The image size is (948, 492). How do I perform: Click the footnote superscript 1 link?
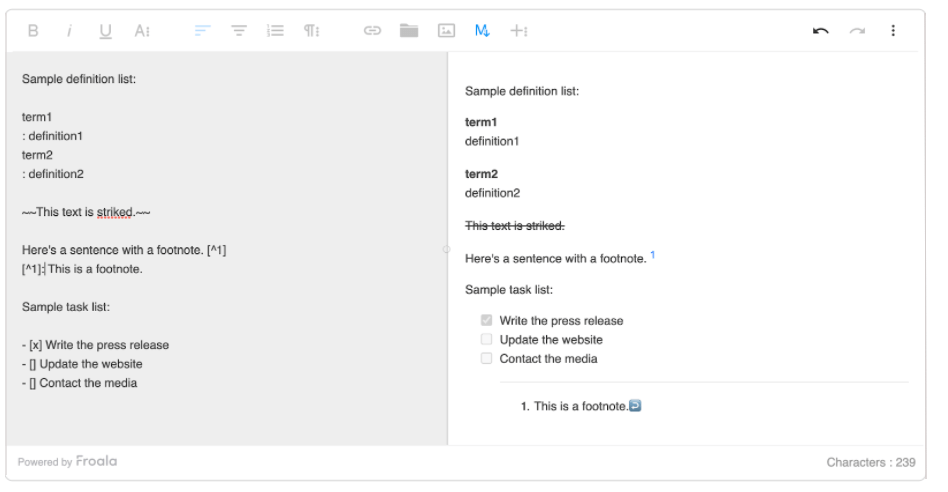[653, 256]
